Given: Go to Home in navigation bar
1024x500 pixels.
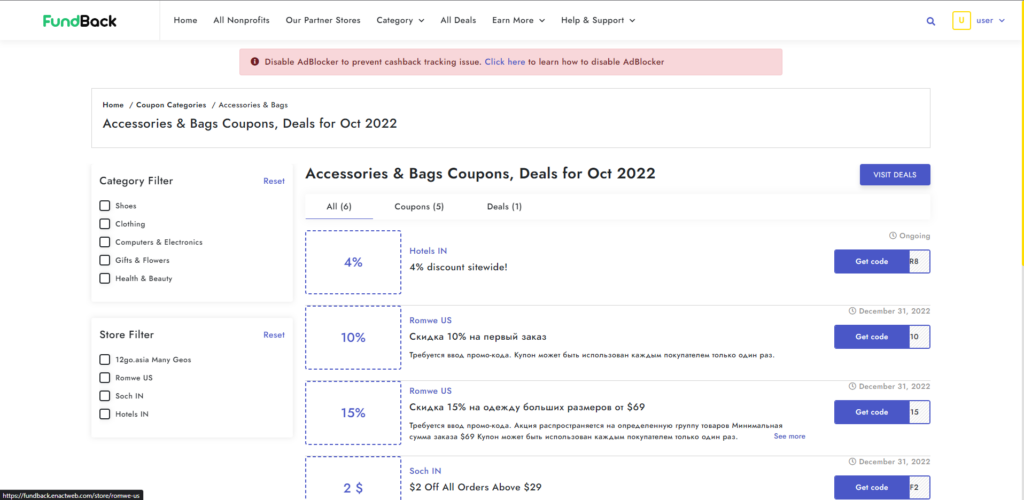Looking at the screenshot, I should [x=185, y=20].
